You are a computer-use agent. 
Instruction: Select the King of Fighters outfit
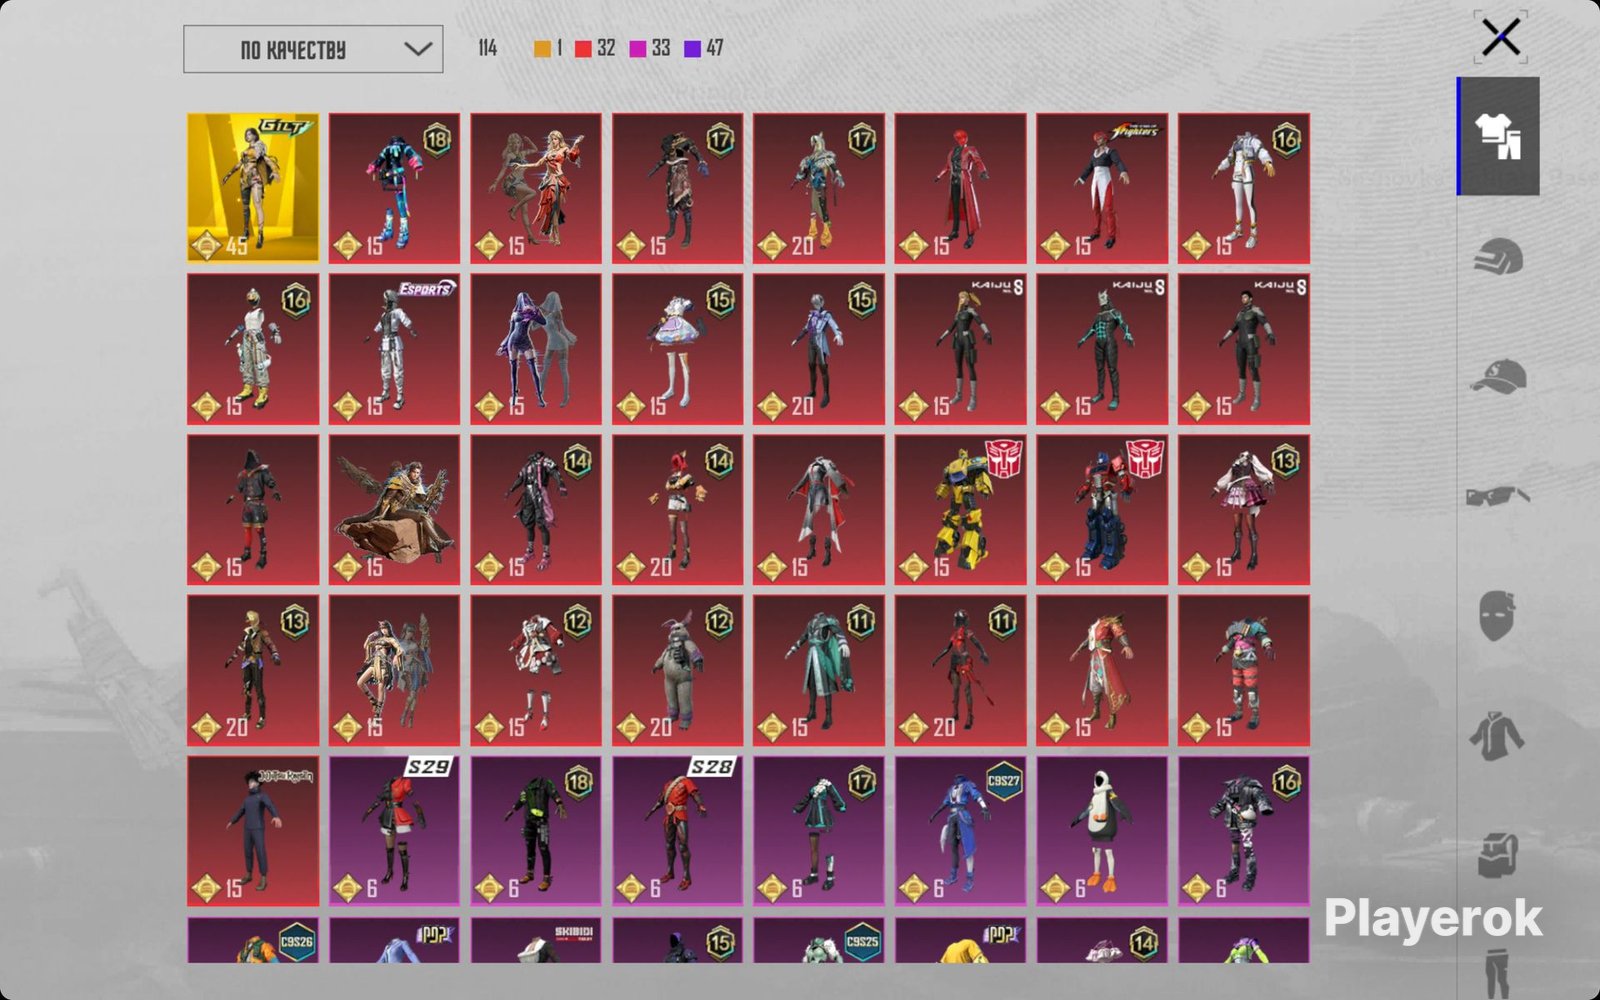(x=1102, y=188)
